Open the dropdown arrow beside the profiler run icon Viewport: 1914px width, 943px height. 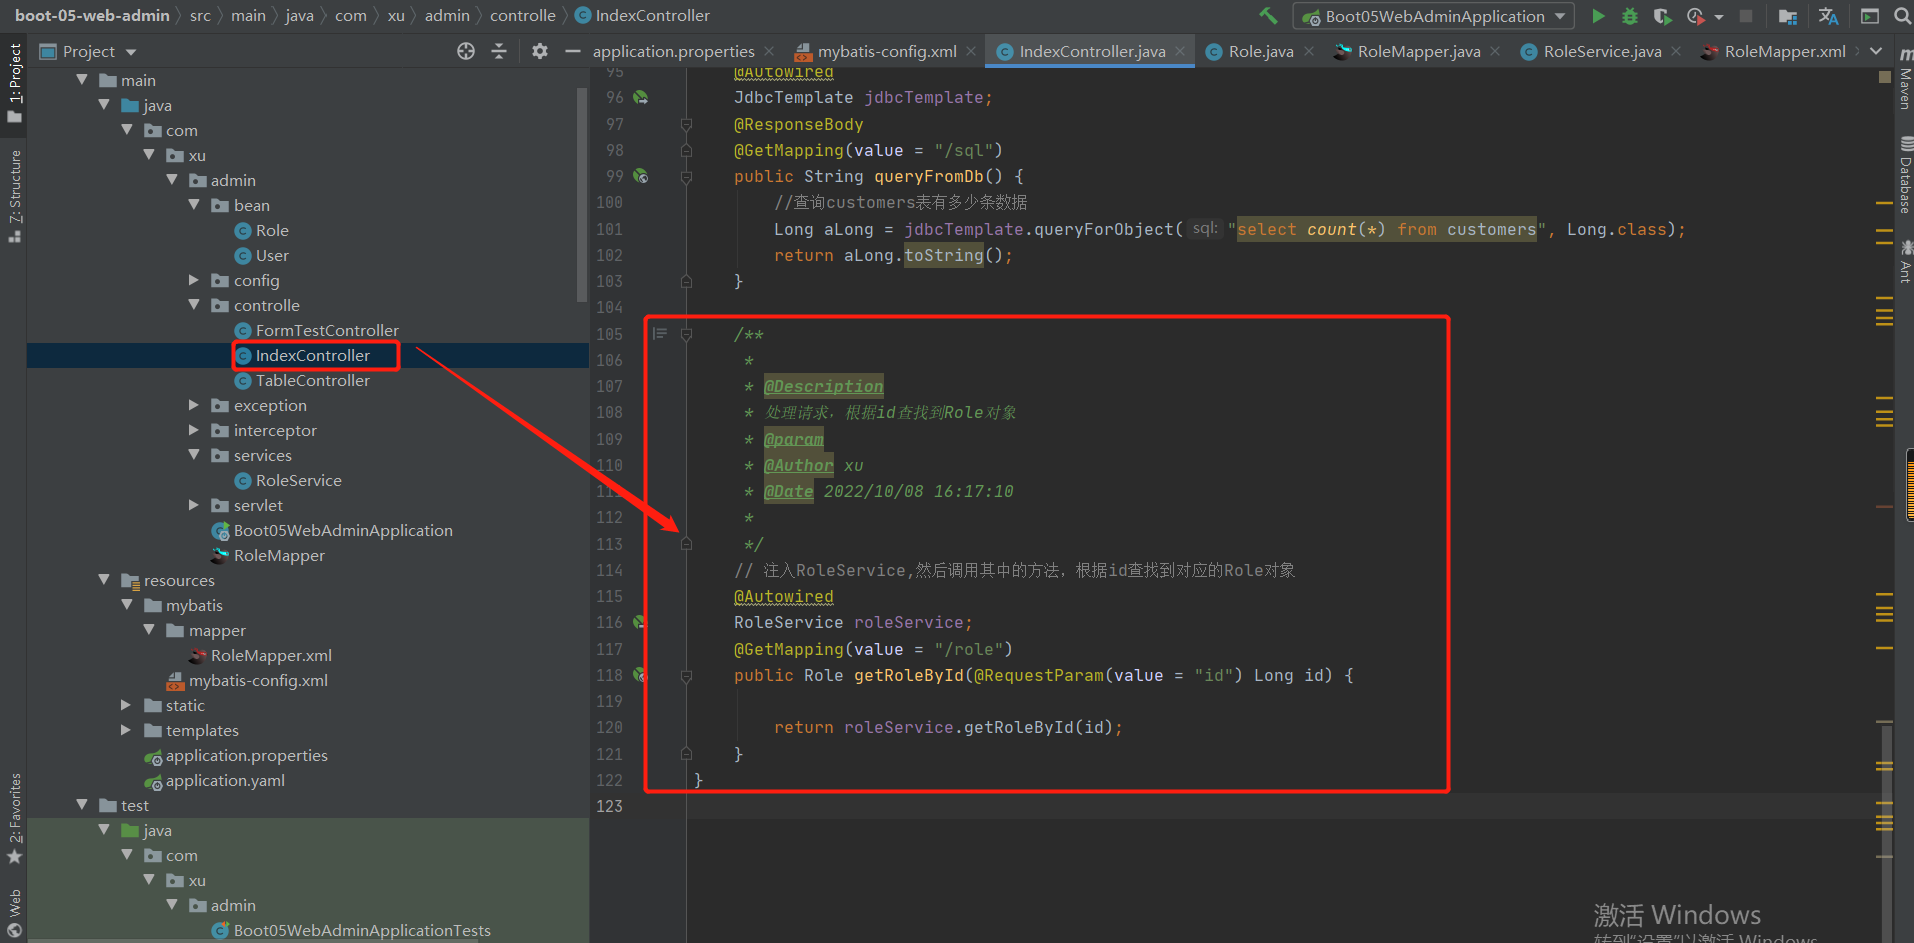(1718, 17)
